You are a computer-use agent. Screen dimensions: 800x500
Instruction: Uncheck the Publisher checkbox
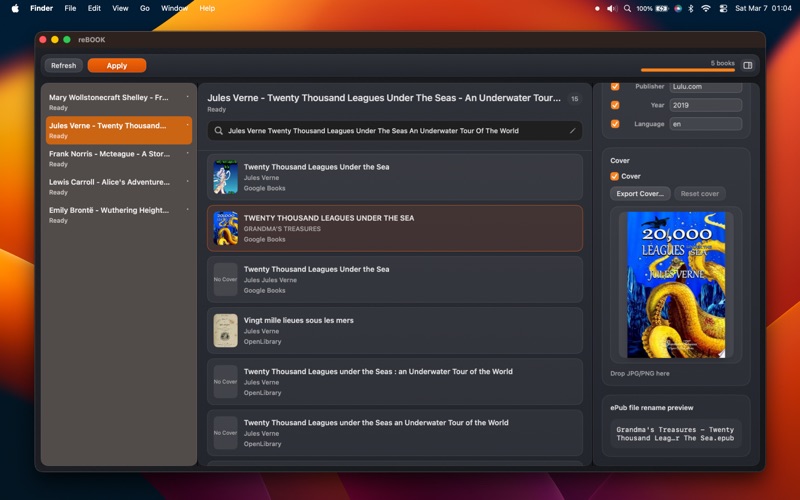point(615,86)
